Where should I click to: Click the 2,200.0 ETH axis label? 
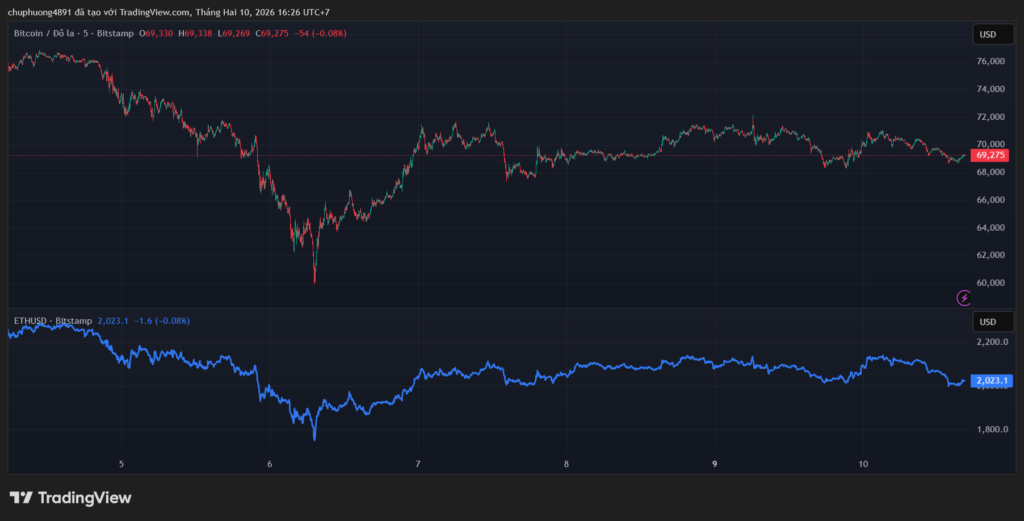pyautogui.click(x=991, y=342)
